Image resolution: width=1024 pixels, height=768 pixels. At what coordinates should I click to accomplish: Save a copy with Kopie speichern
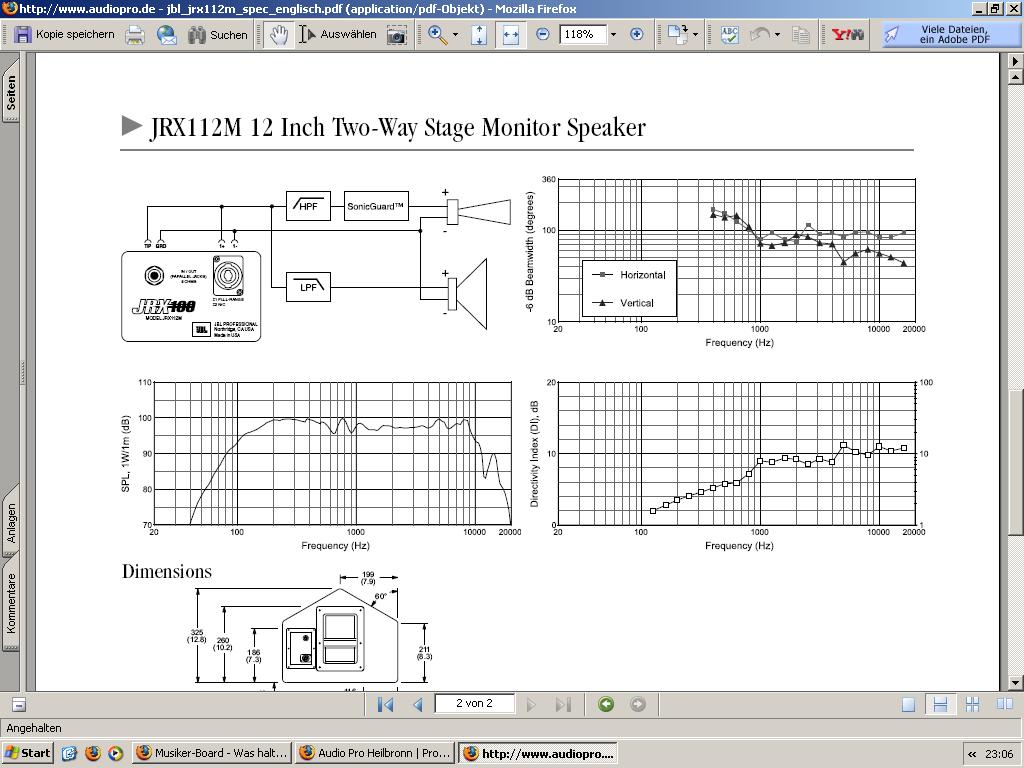point(65,35)
